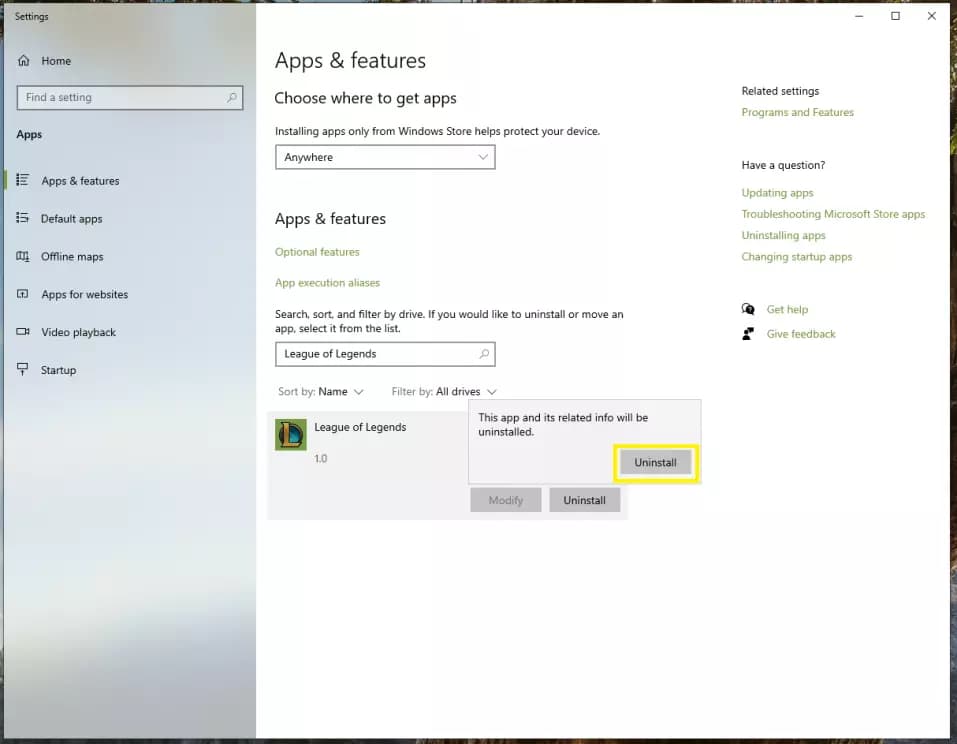
Task: Open Updating apps help link
Action: [777, 193]
